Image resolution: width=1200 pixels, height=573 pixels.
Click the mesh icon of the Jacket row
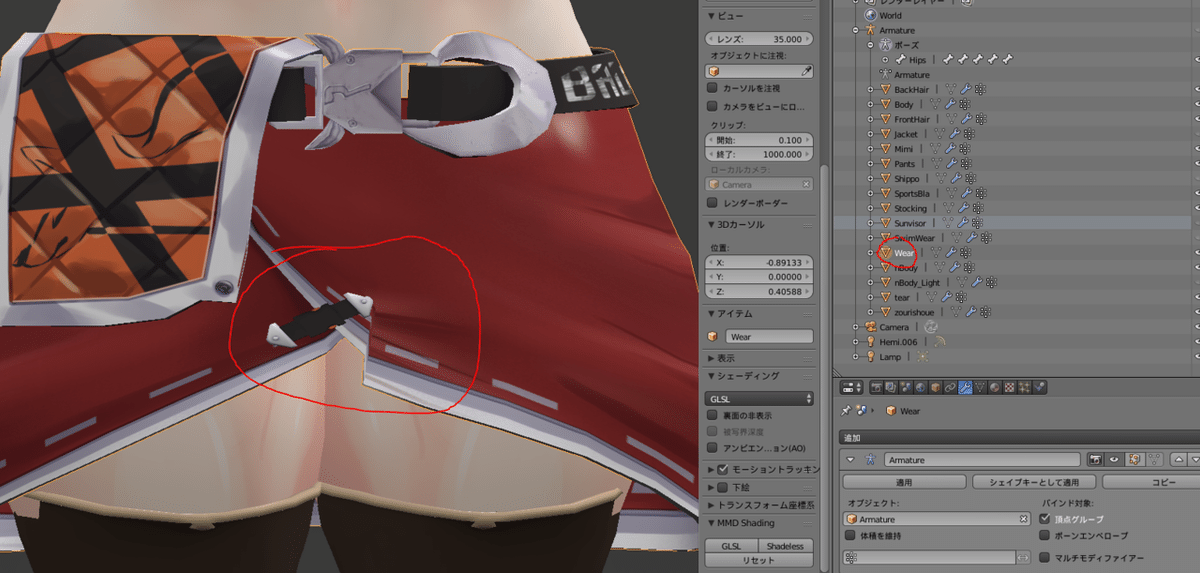click(885, 134)
